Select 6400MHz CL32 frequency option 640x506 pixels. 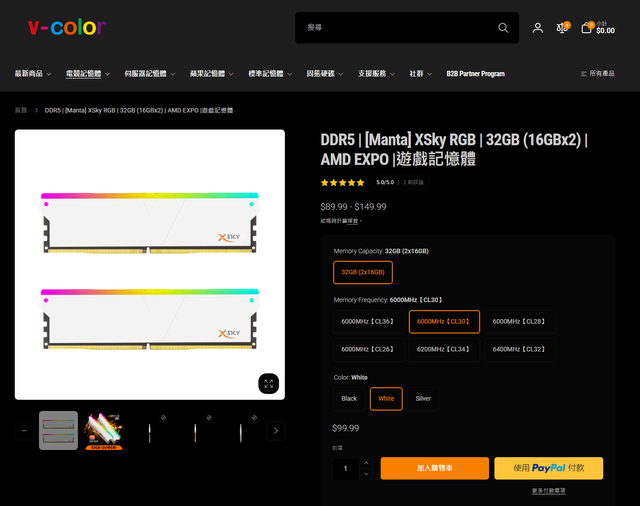pyautogui.click(x=520, y=349)
